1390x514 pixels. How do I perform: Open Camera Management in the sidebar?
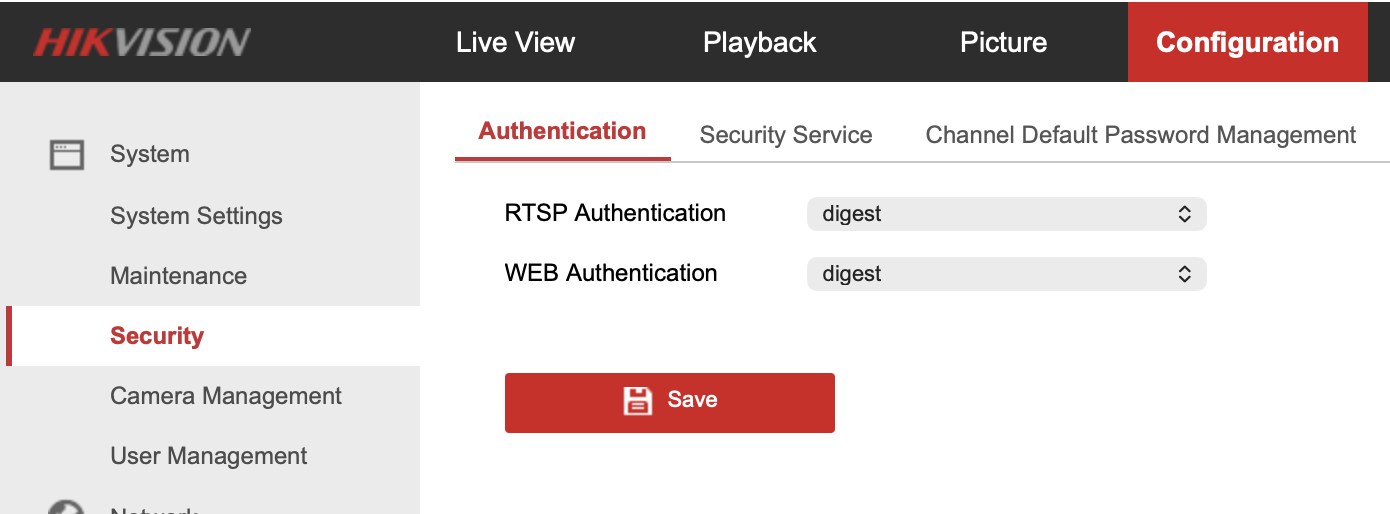(226, 396)
